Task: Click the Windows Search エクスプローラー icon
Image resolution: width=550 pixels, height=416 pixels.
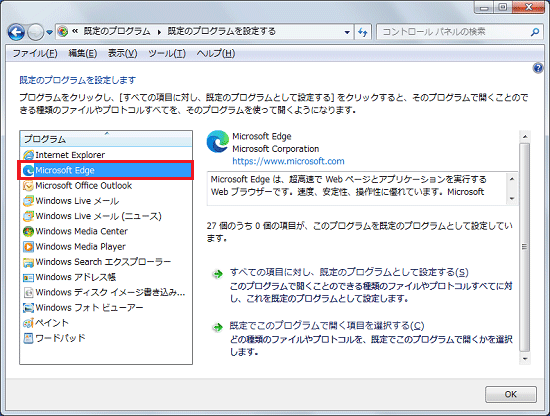Action: click(28, 262)
